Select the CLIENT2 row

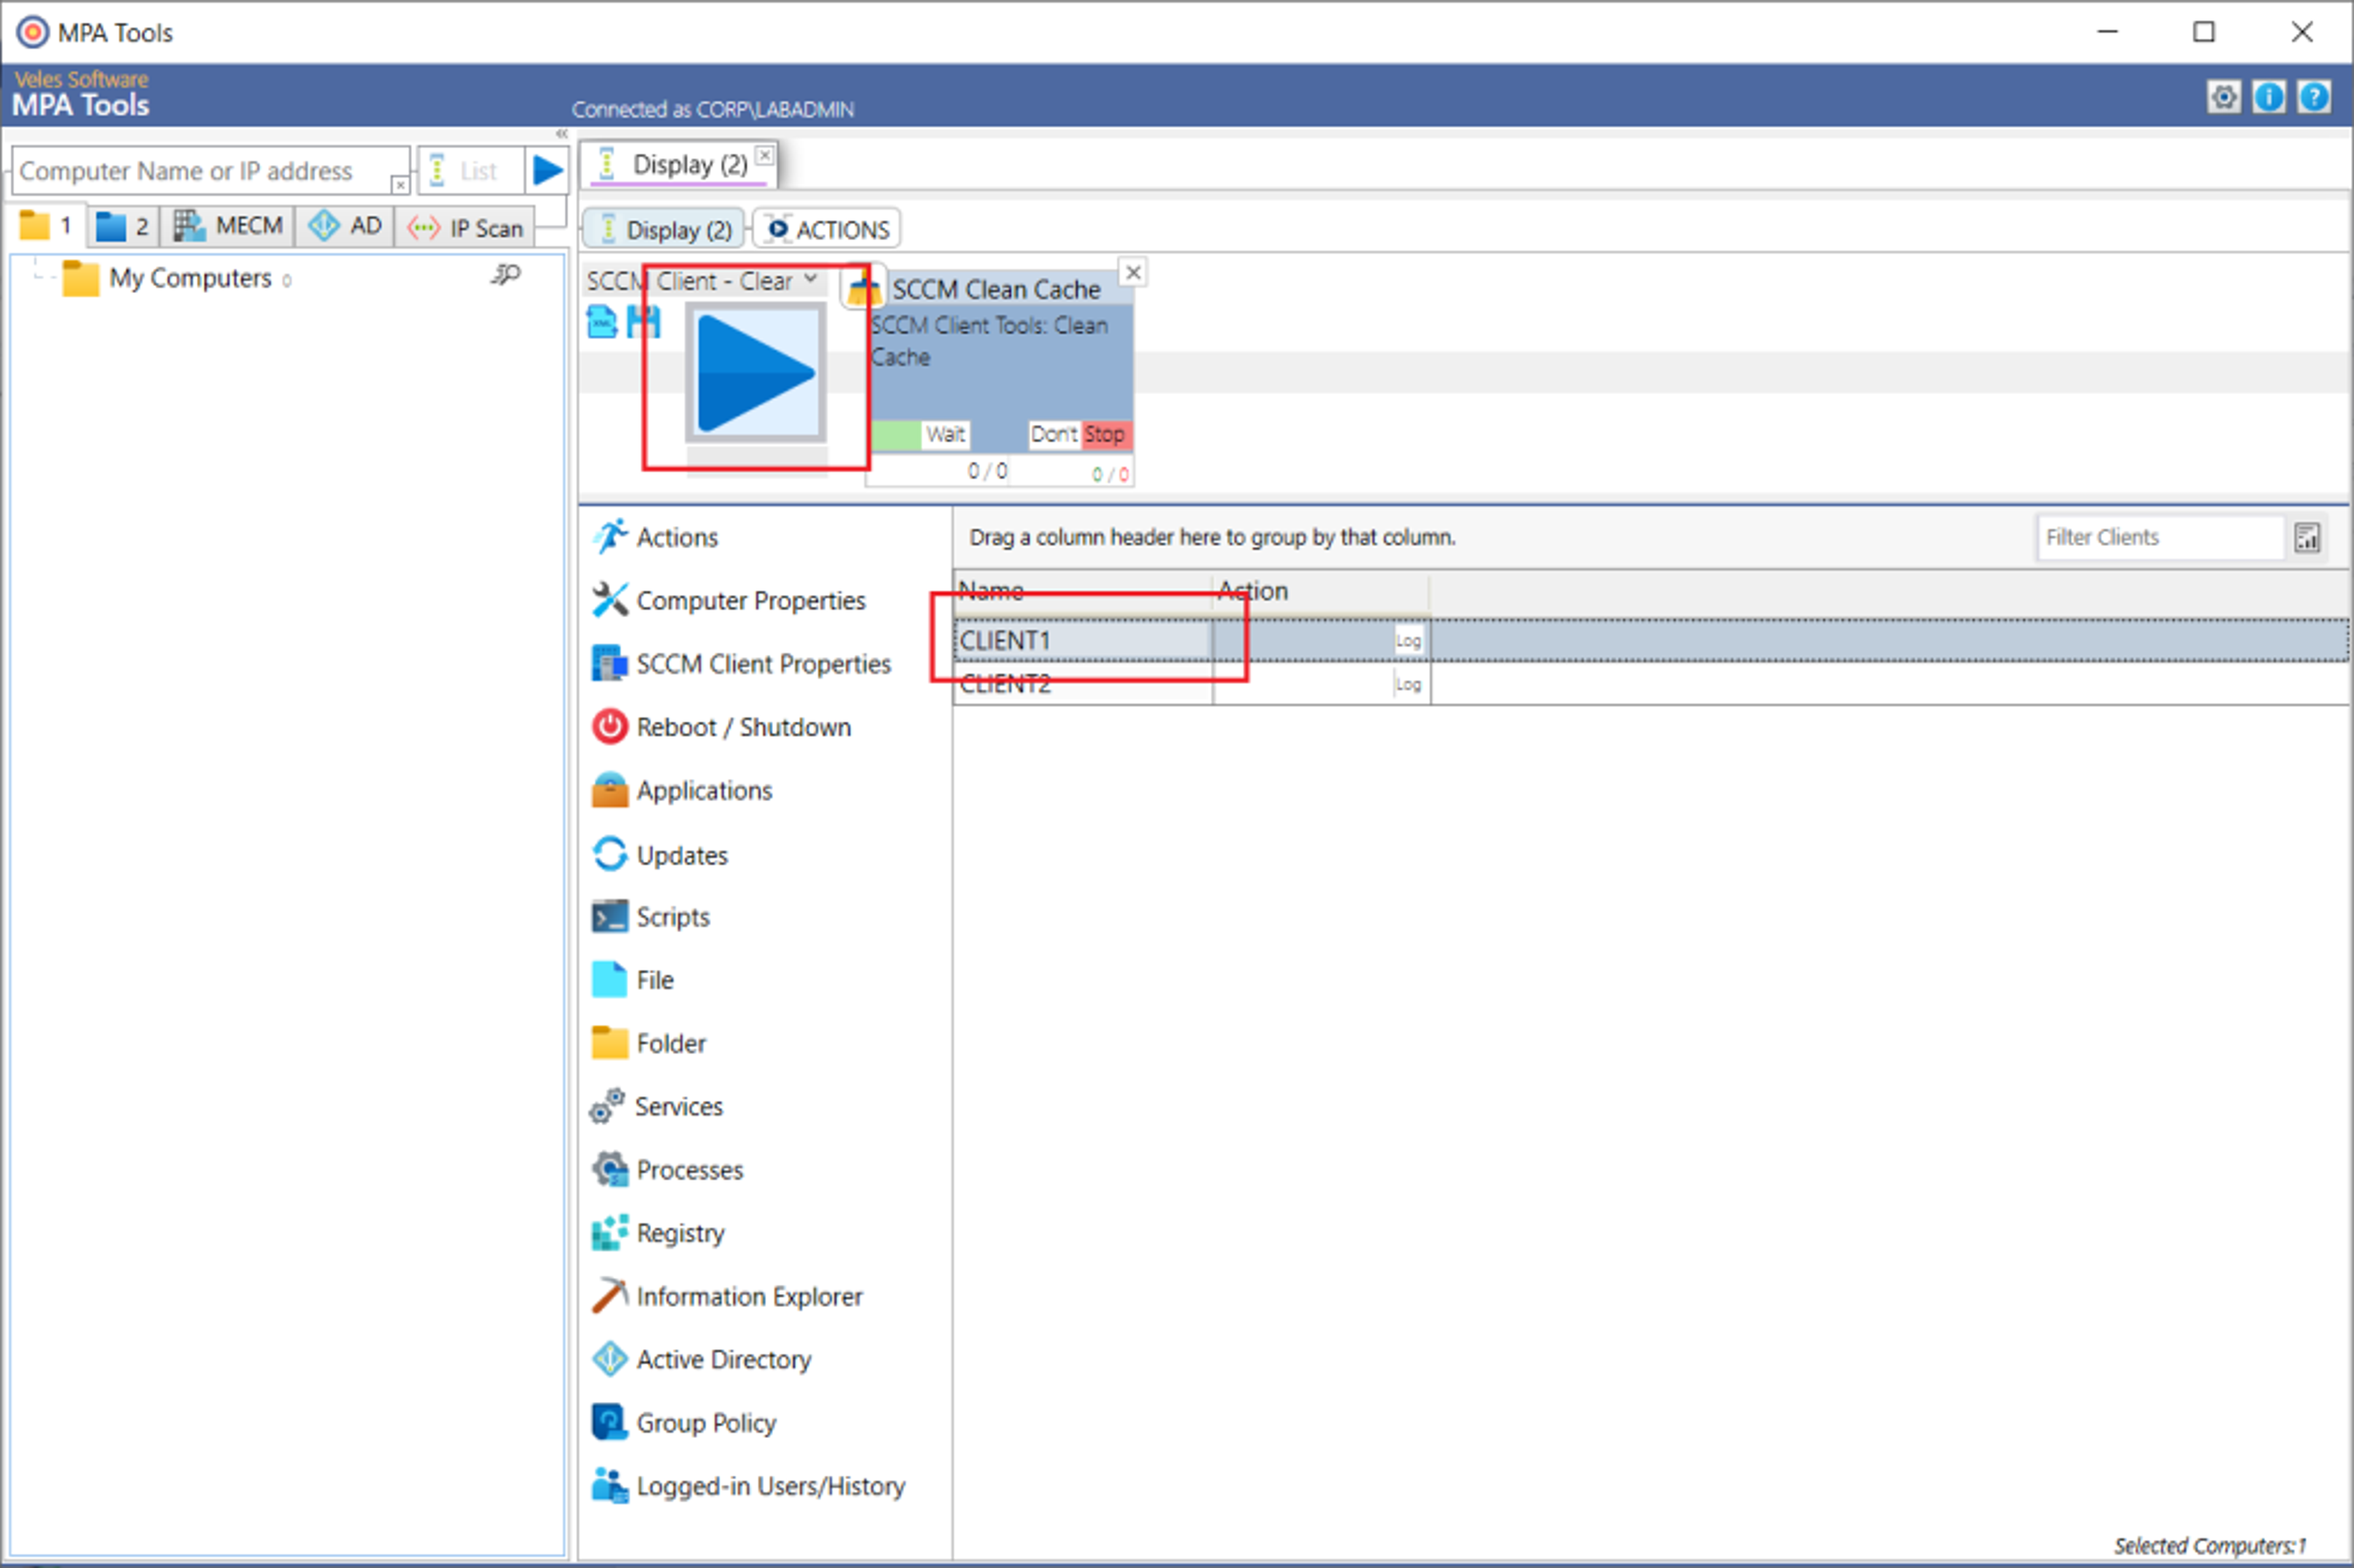(x=1651, y=684)
